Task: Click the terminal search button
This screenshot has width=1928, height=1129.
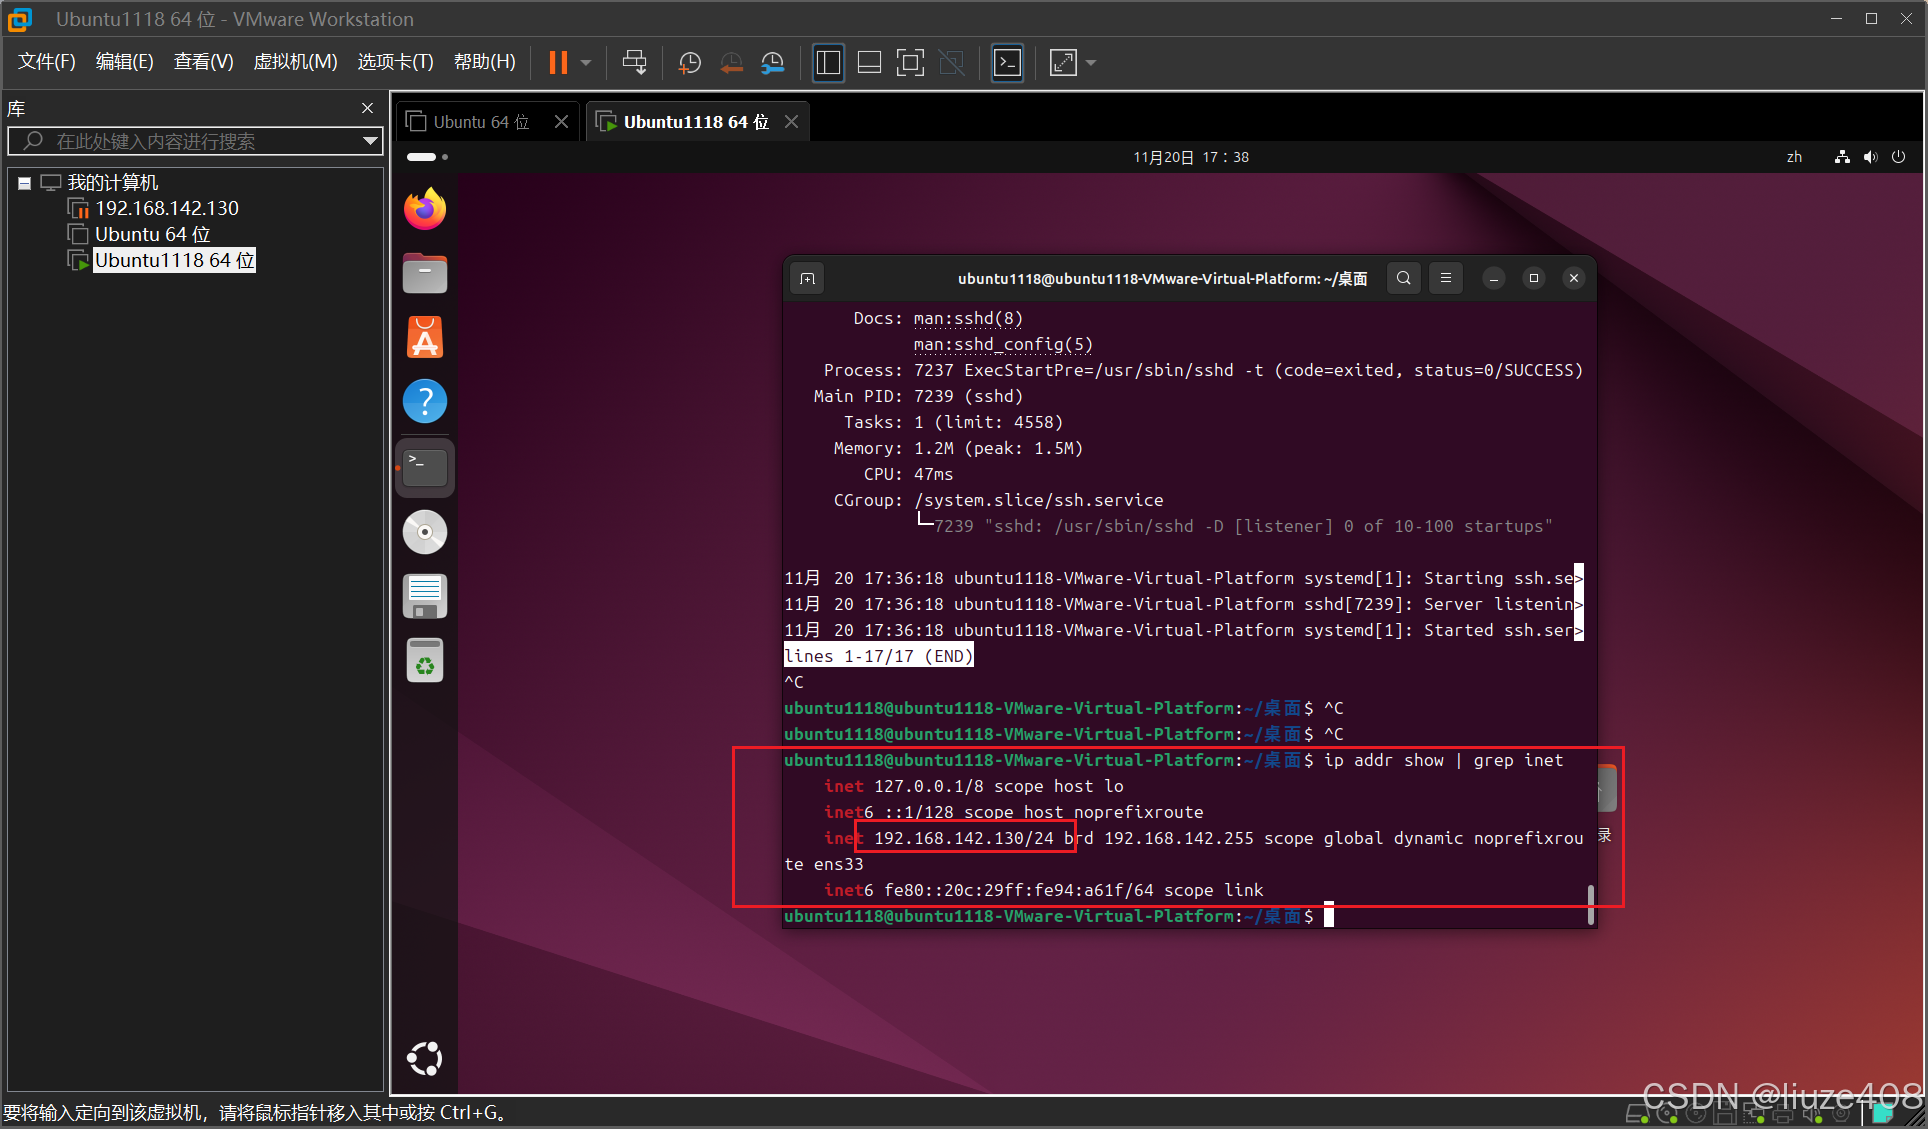Action: [x=1404, y=278]
